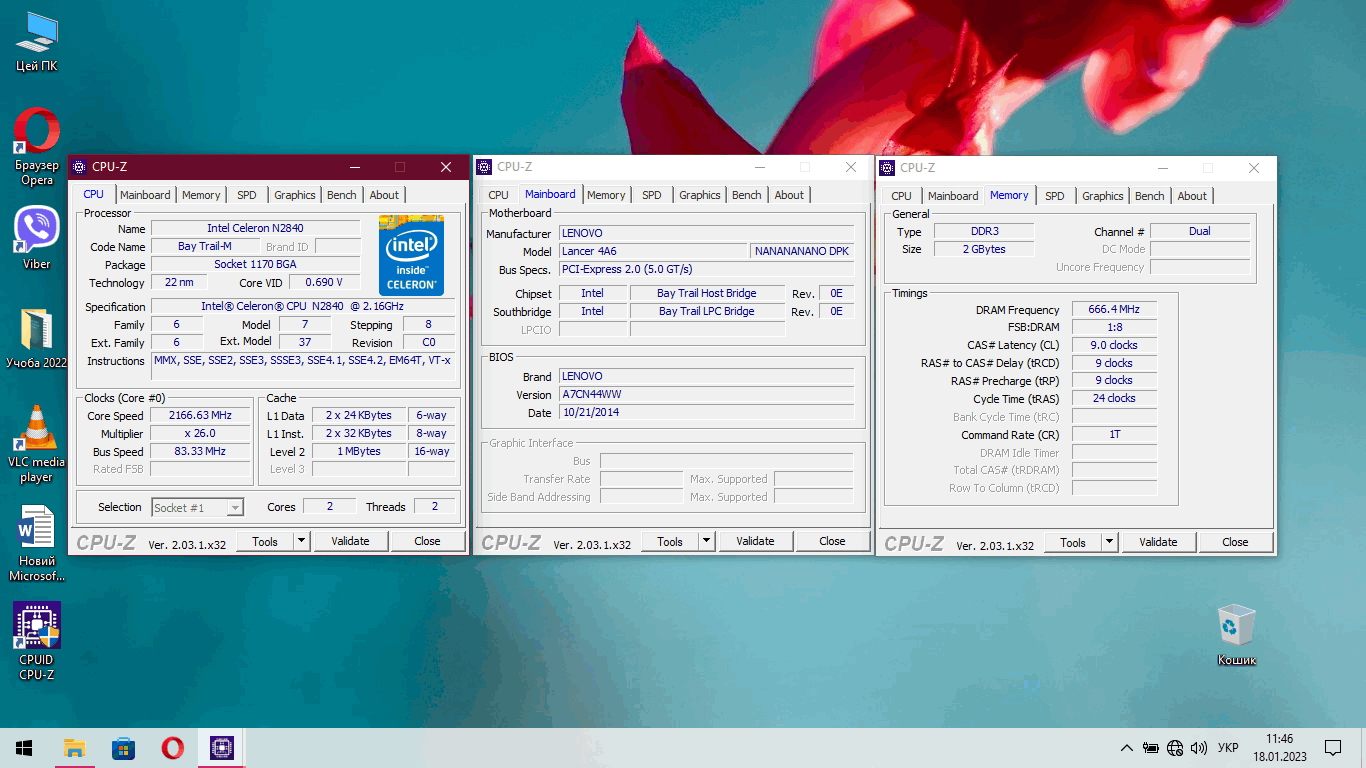The width and height of the screenshot is (1366, 768).
Task: Select Bench tab in middle CPU-Z window
Action: pyautogui.click(x=747, y=195)
